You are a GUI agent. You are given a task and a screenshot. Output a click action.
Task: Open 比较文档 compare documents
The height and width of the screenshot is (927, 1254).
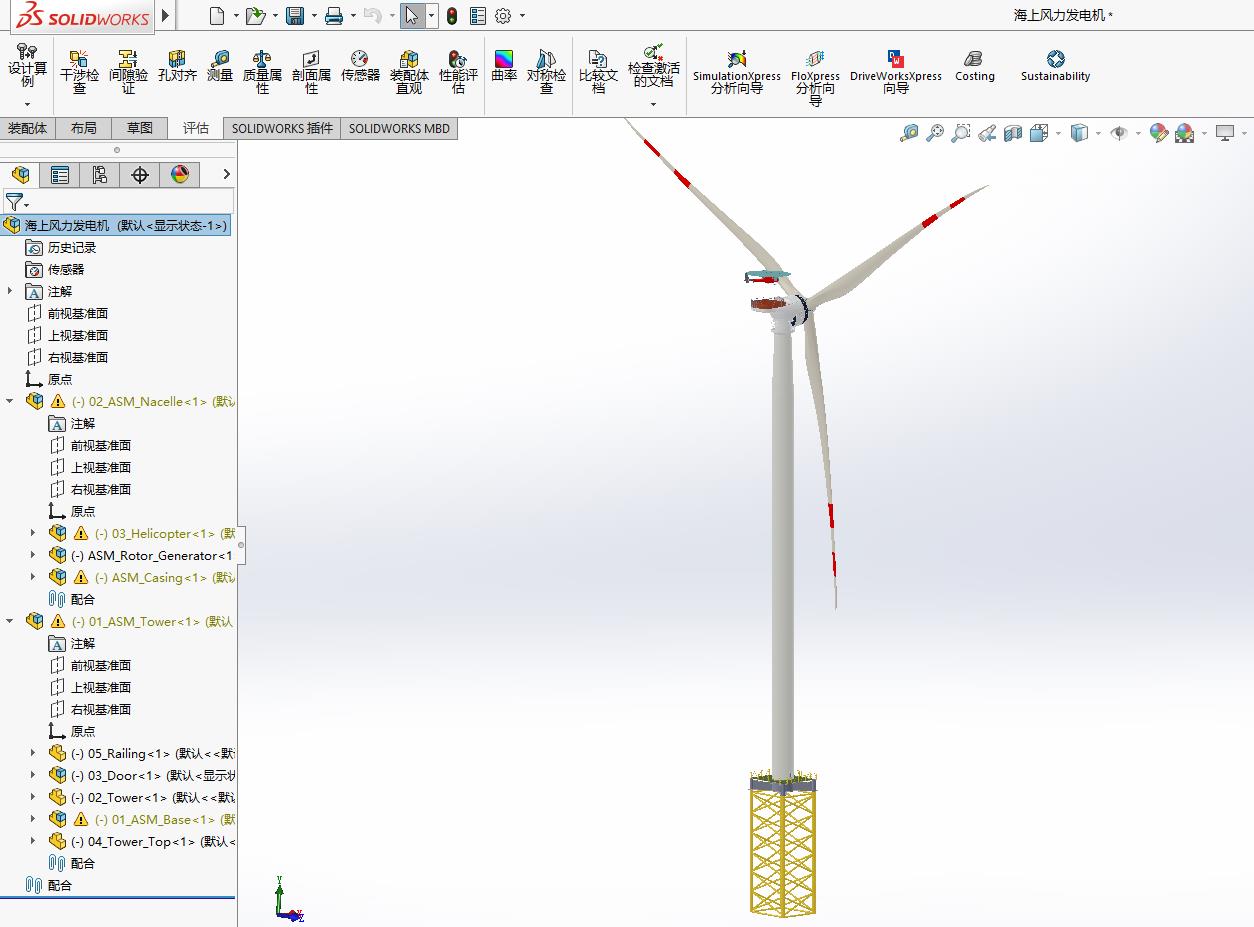point(598,72)
